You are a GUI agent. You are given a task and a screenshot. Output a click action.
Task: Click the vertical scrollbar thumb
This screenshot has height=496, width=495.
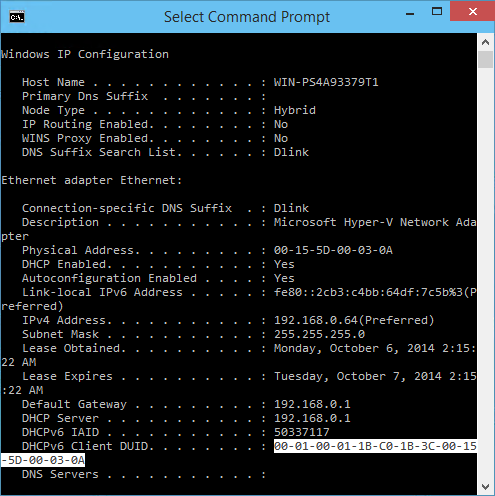(486, 60)
